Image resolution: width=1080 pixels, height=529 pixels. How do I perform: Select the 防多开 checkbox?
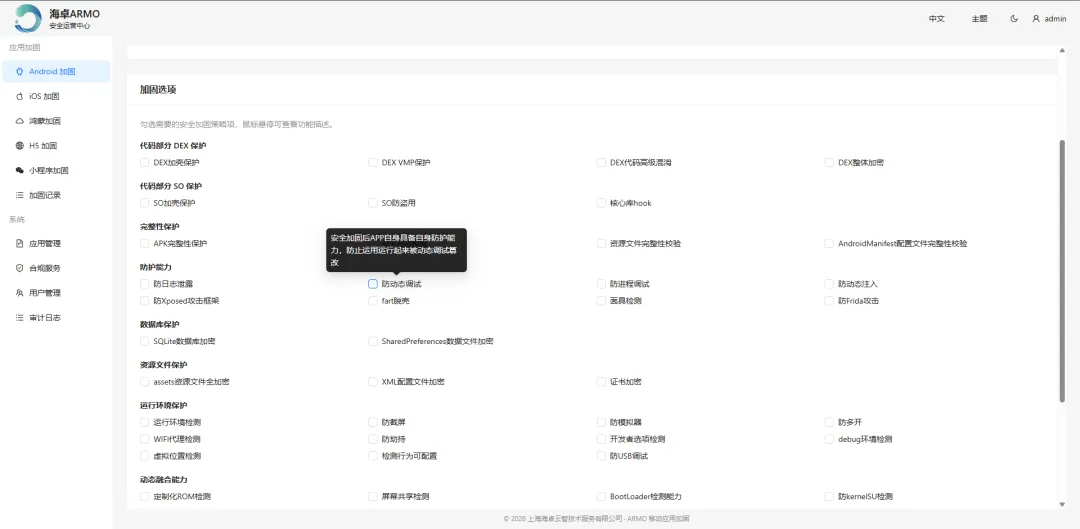(829, 422)
